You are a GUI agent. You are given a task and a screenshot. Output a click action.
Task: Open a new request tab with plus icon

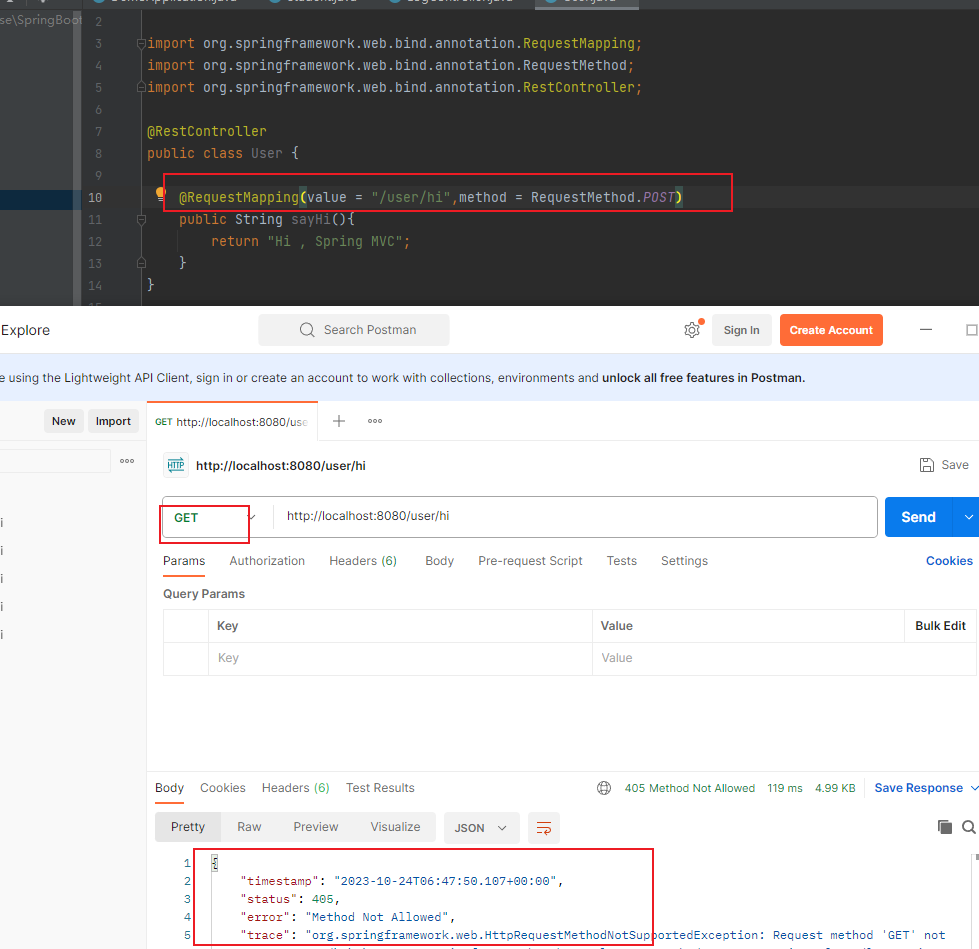(x=338, y=421)
